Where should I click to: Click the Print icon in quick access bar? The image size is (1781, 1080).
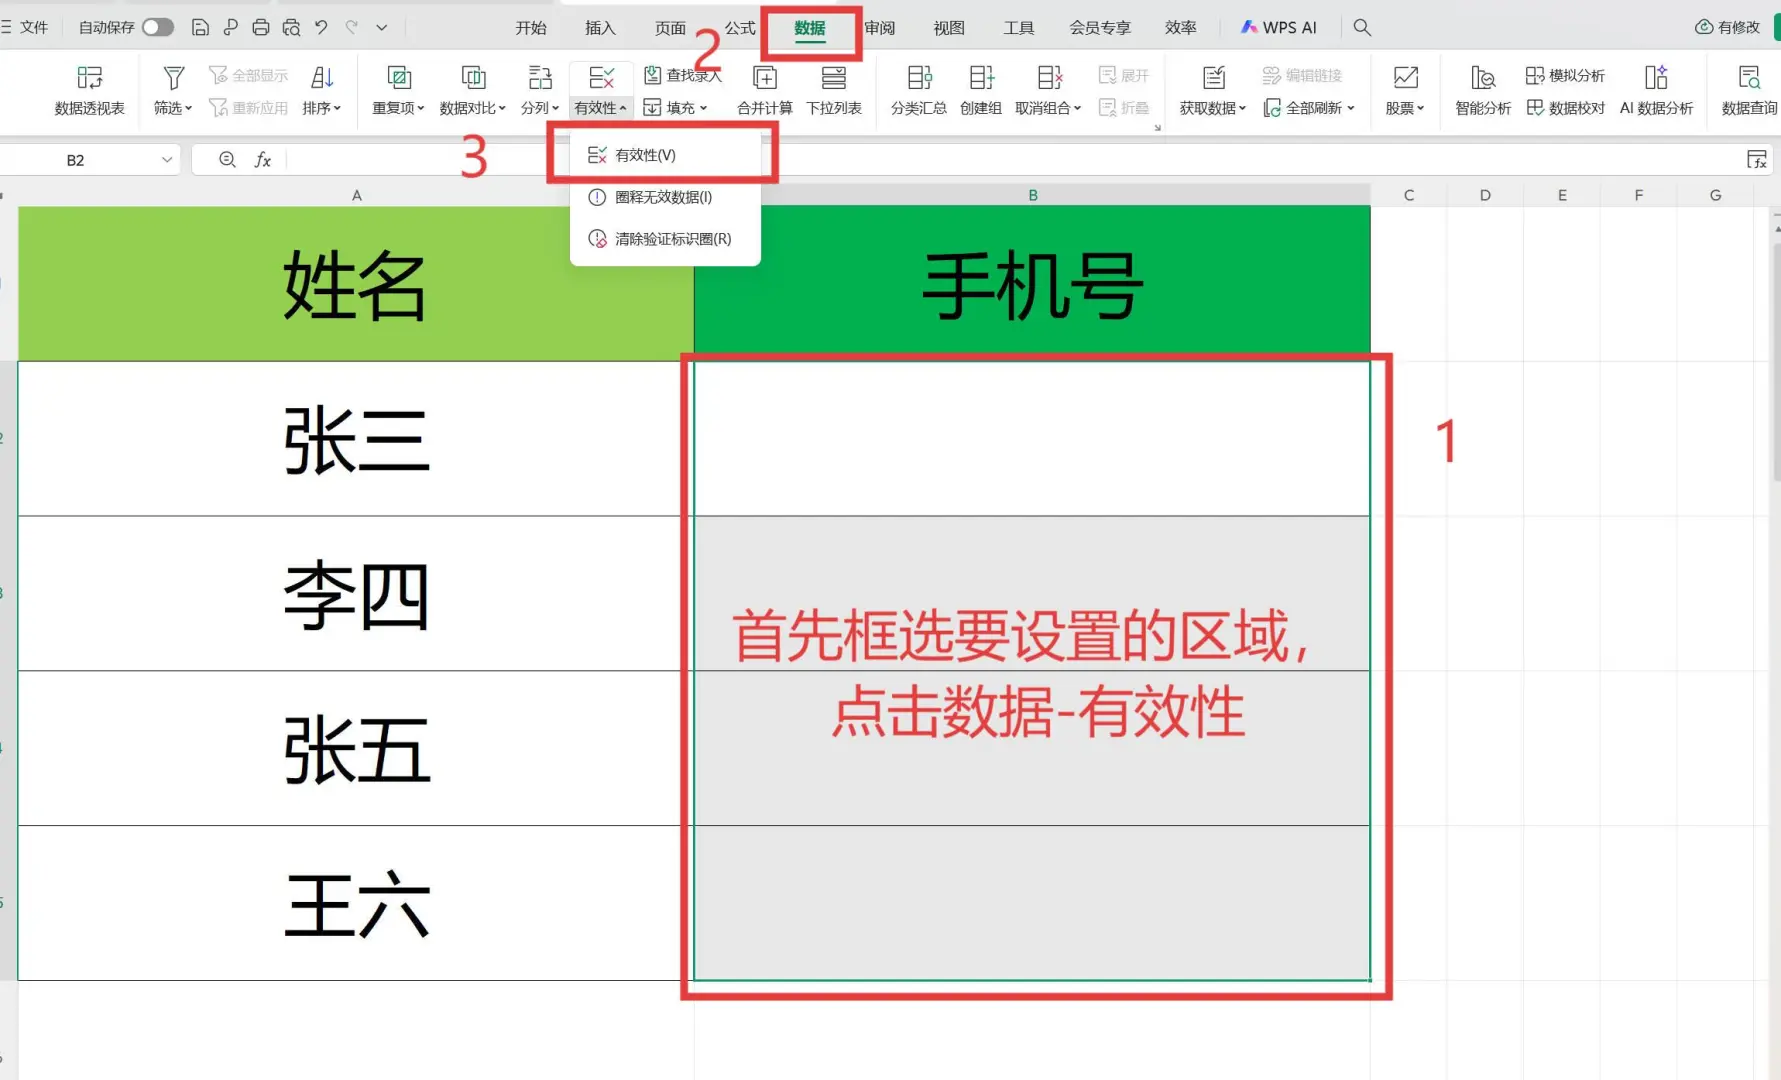pyautogui.click(x=260, y=27)
